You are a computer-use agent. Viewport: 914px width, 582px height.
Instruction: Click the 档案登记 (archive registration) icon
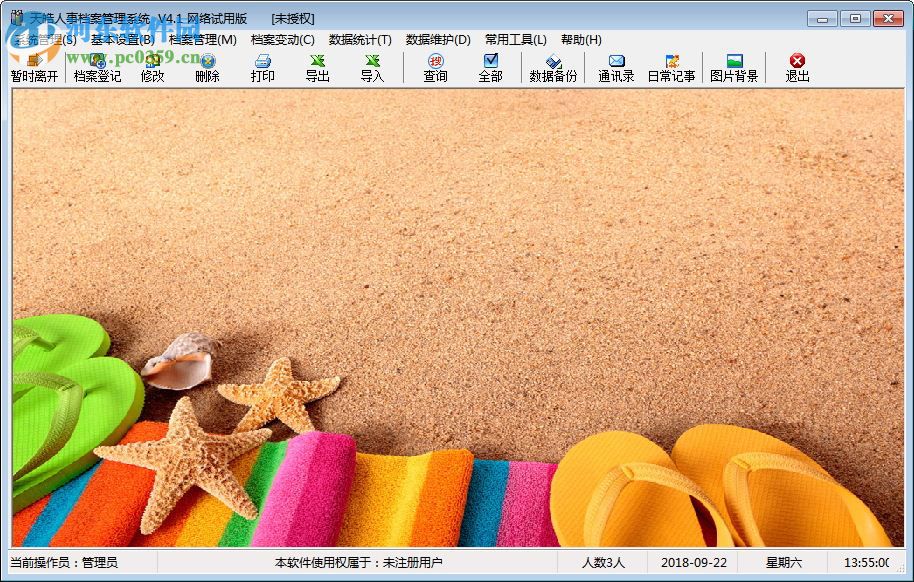[x=97, y=68]
